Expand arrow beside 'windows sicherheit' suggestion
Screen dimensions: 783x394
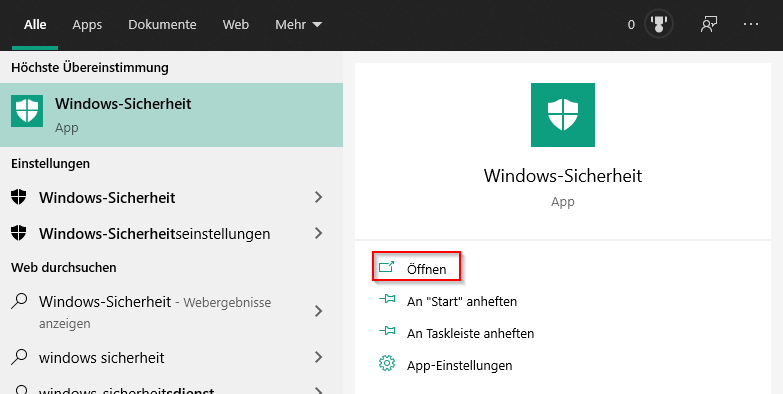[319, 357]
